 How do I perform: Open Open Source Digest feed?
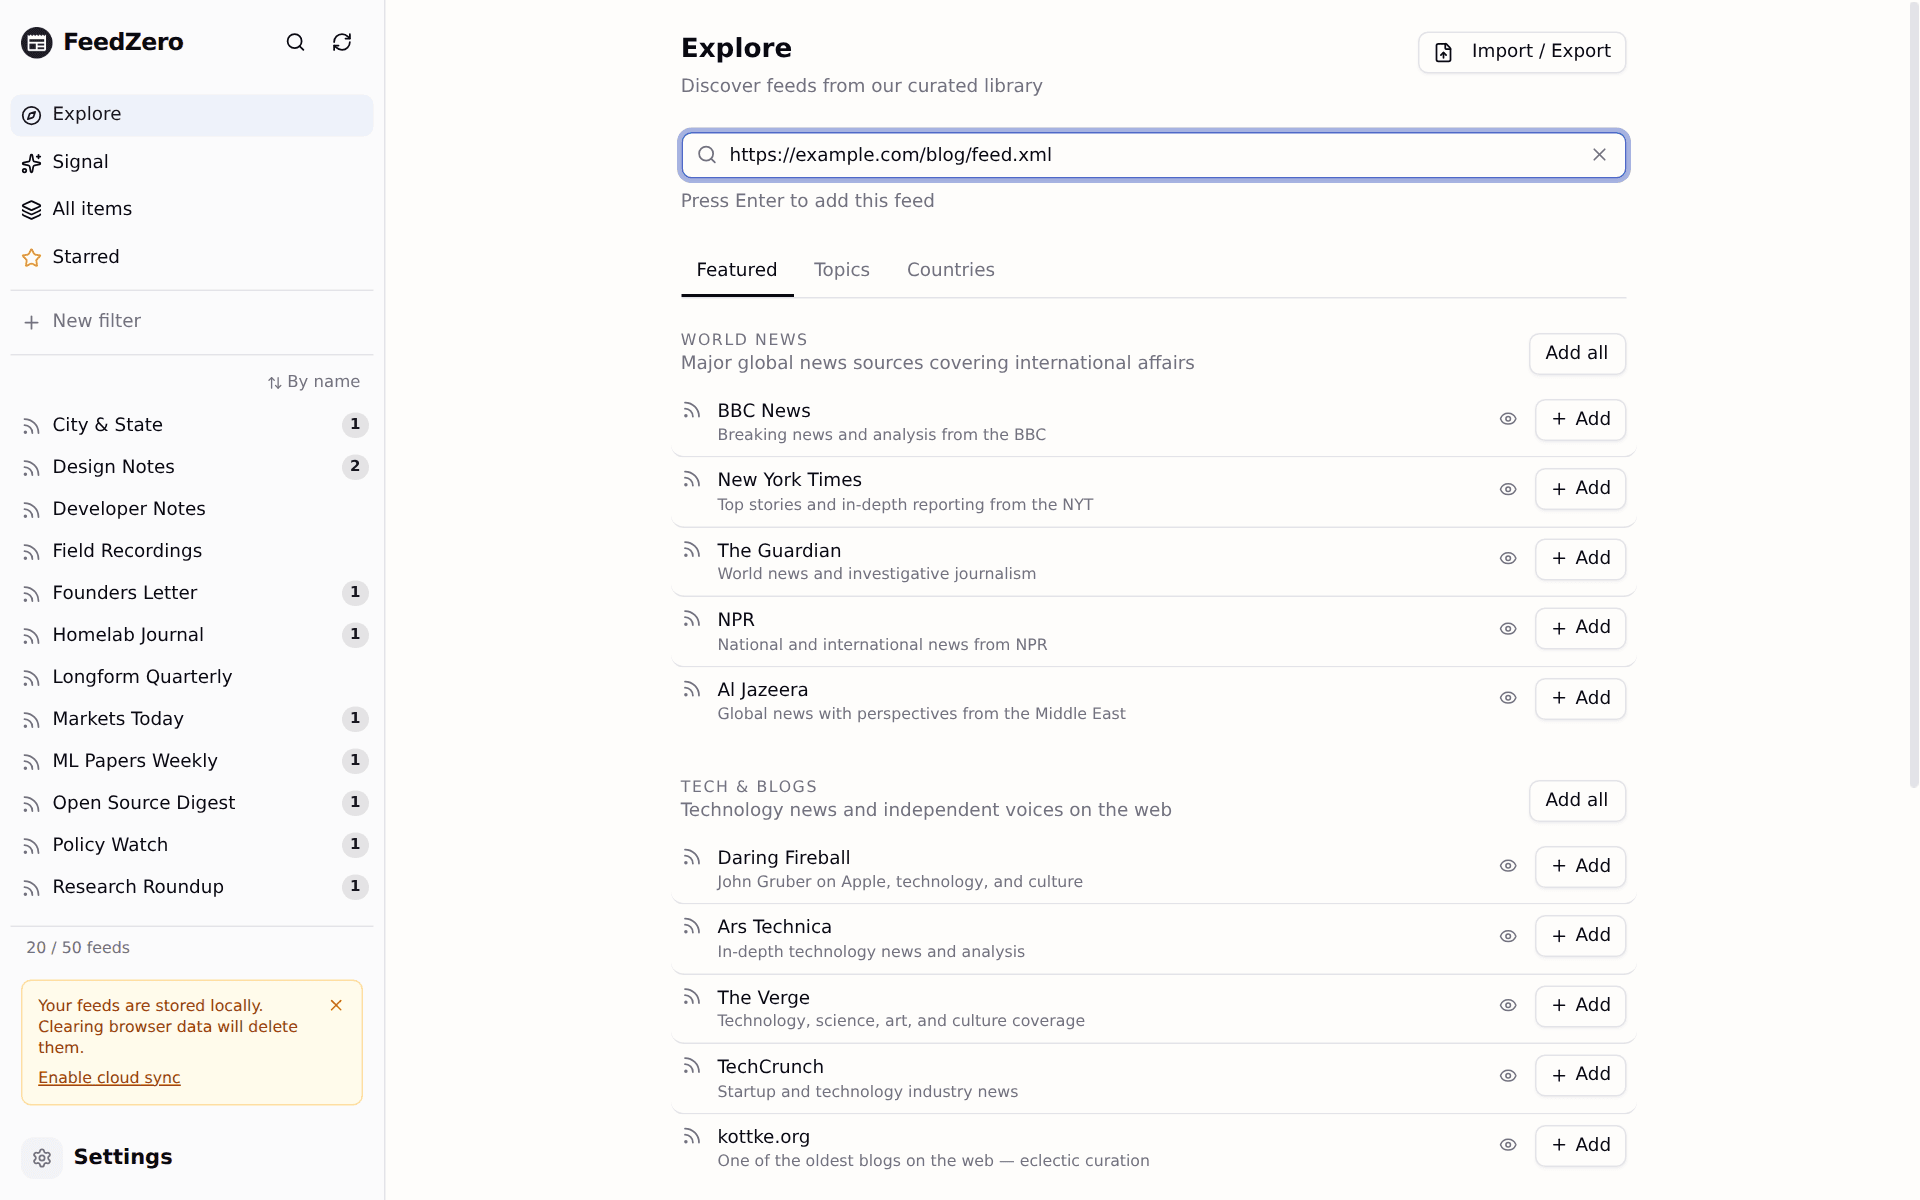(192, 803)
